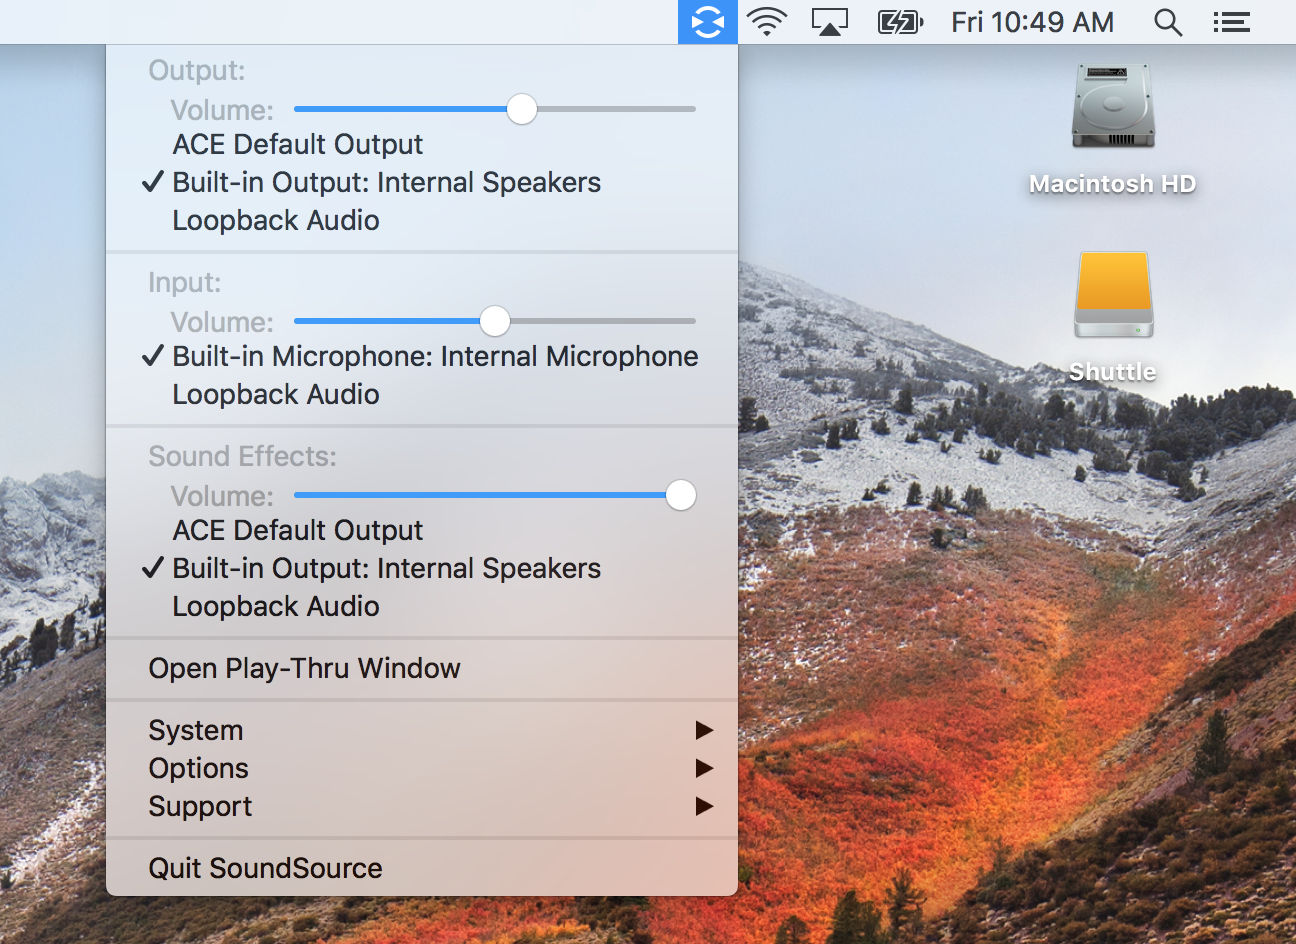Expand the Options submenu
The height and width of the screenshot is (944, 1296).
point(422,768)
